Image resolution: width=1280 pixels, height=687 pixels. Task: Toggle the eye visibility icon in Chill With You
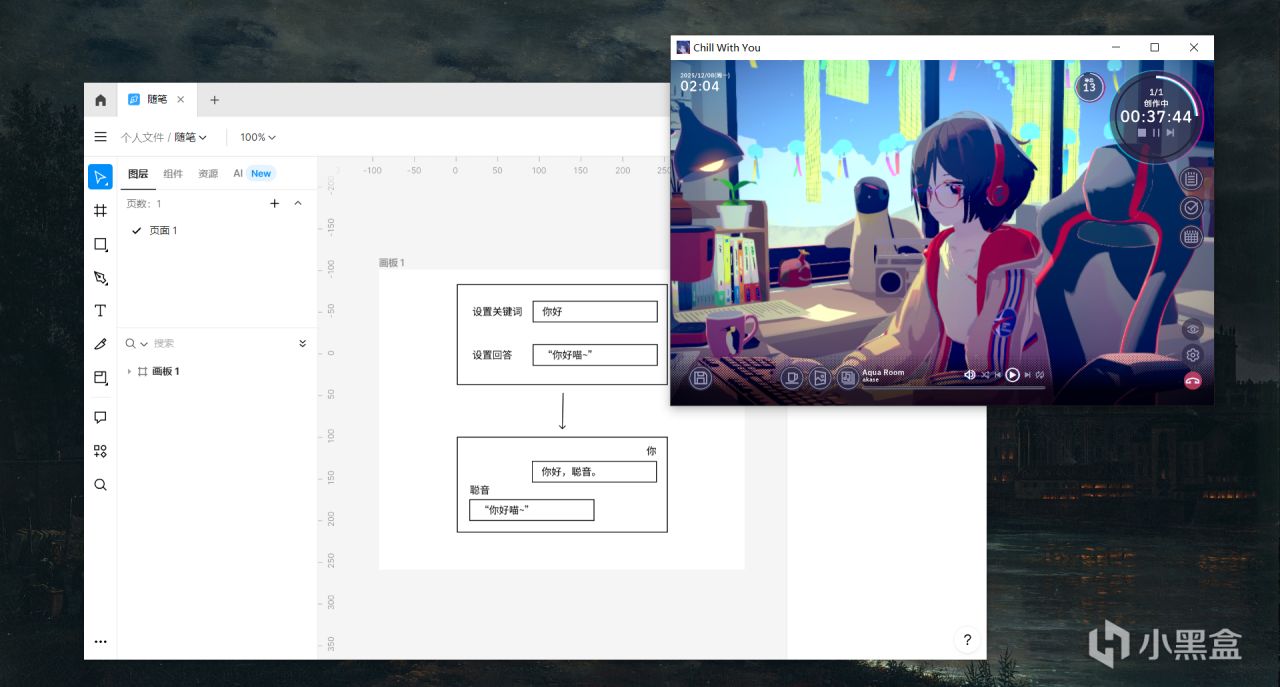[1192, 329]
